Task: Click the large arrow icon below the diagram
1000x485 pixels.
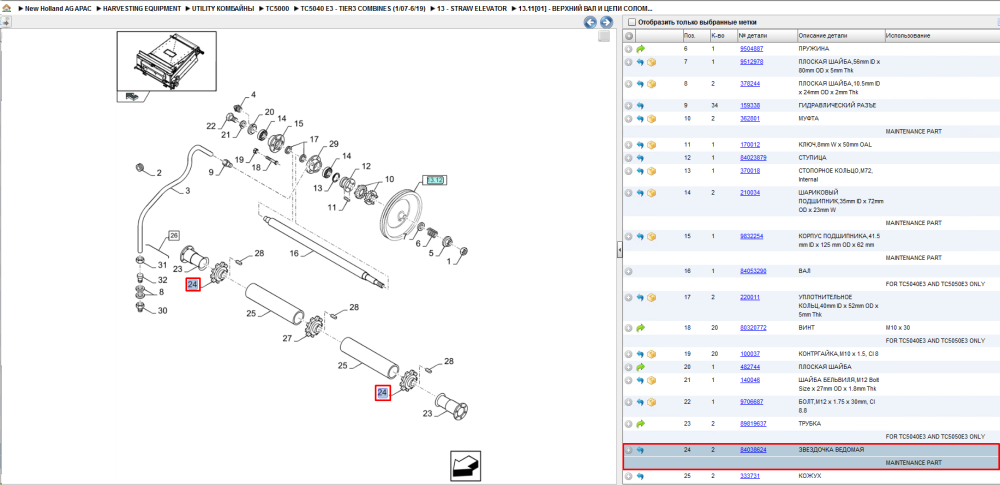Action: coord(466,466)
